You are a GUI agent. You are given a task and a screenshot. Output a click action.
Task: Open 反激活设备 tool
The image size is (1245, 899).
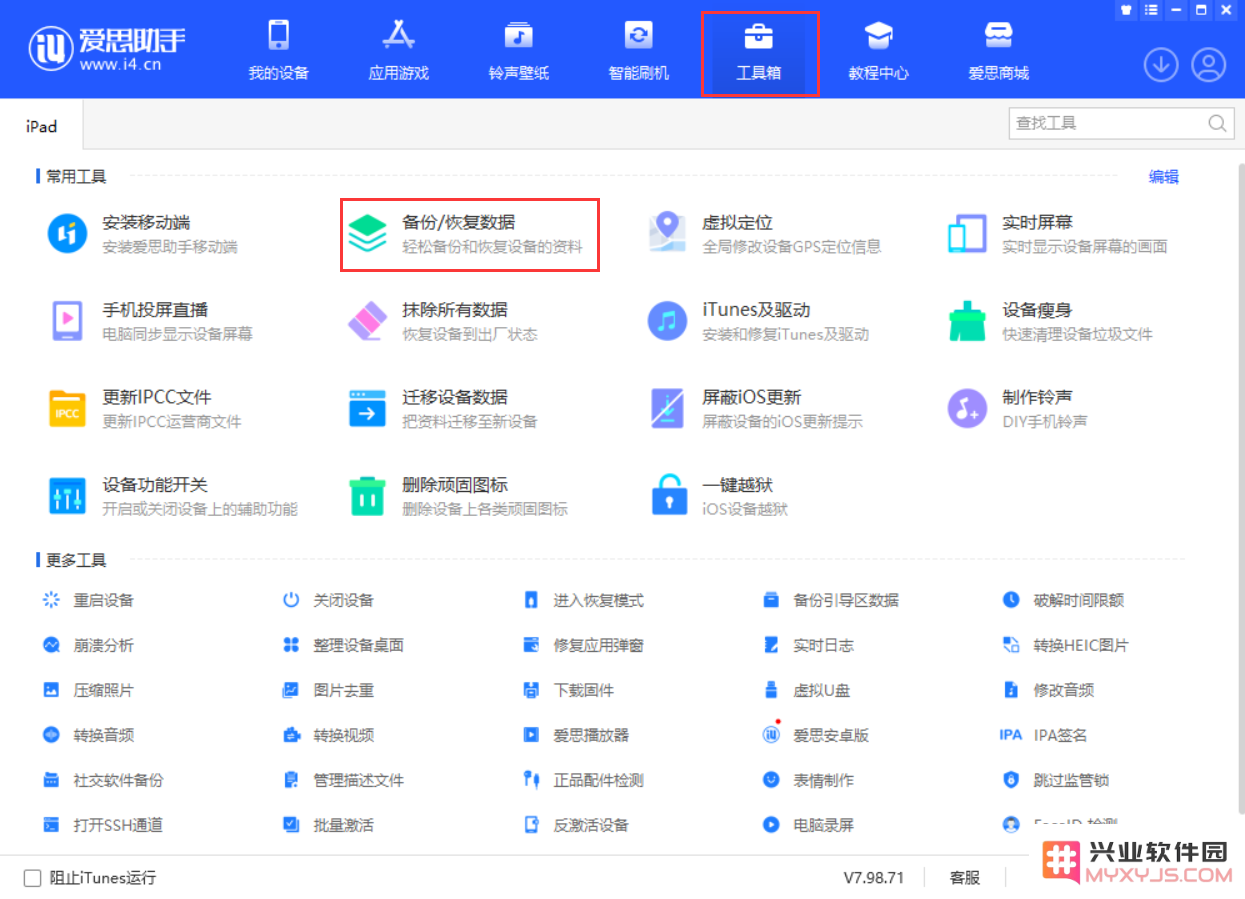coord(577,825)
